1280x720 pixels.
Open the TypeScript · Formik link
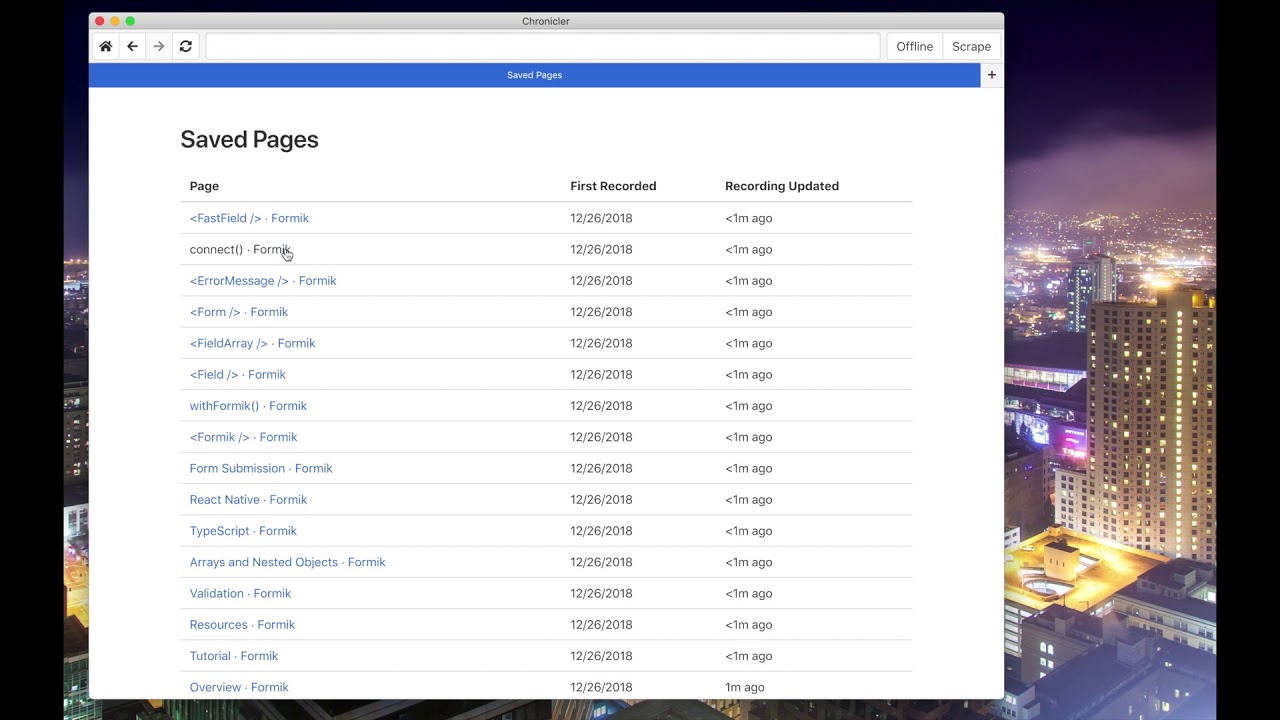point(243,531)
